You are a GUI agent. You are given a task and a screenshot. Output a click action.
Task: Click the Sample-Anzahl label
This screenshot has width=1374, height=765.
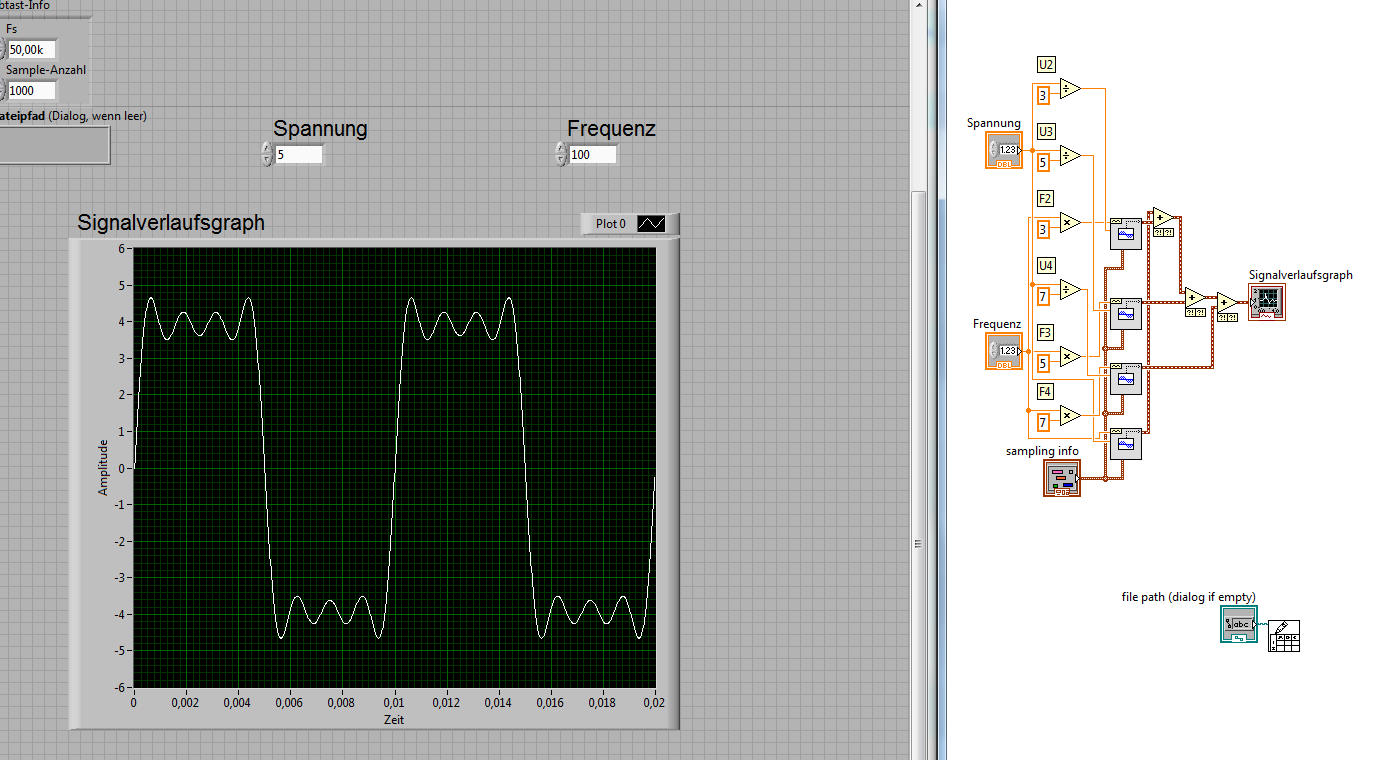click(x=46, y=70)
